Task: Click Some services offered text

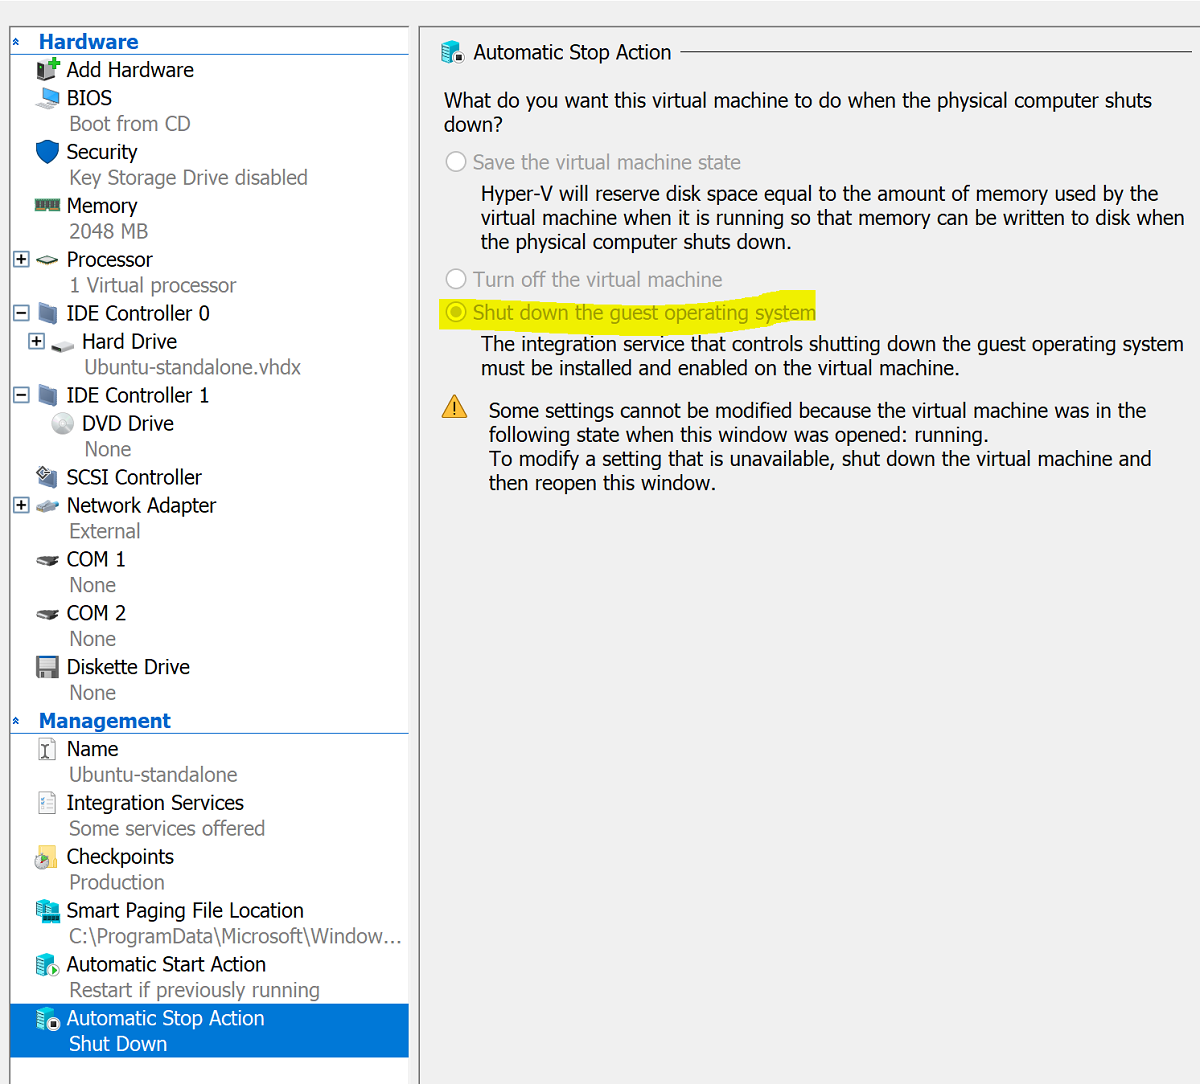Action: (167, 829)
